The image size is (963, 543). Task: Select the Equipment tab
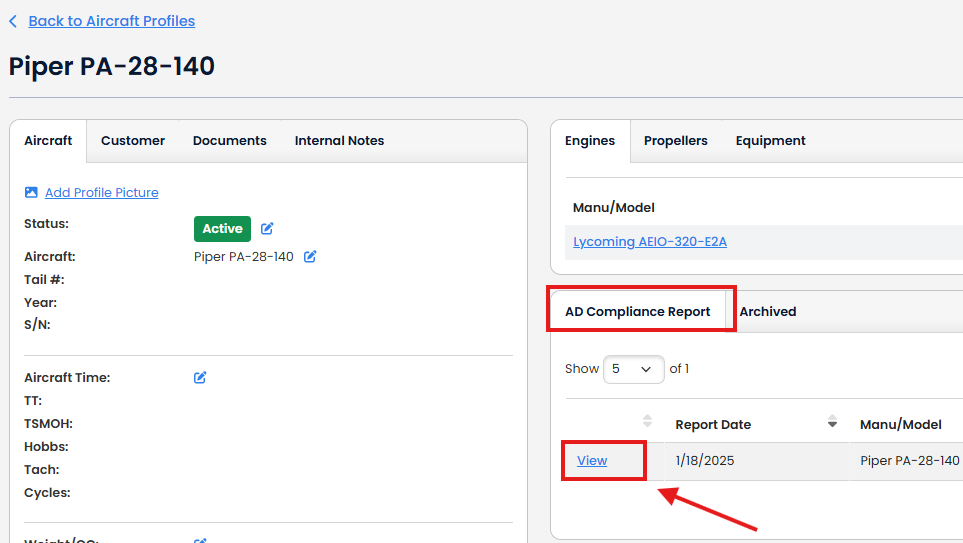(771, 141)
